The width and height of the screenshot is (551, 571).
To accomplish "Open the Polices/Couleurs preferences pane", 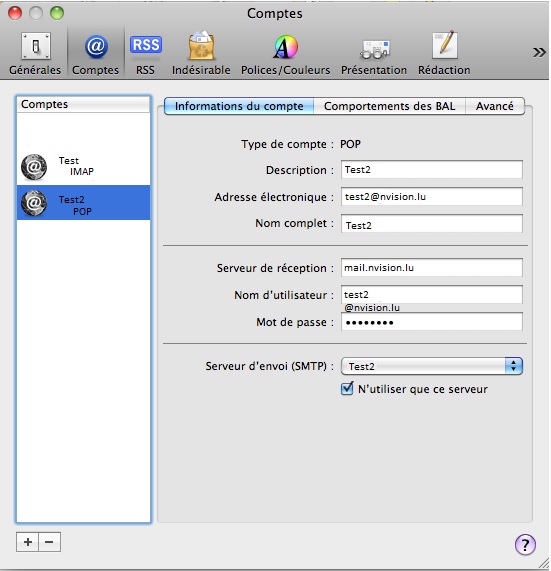I will 286,54.
